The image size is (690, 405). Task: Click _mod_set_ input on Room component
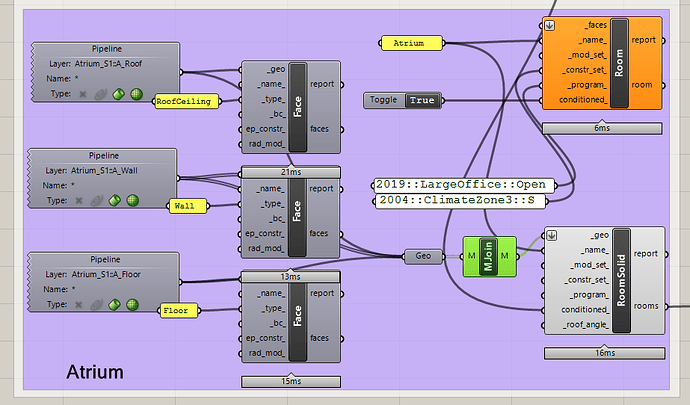click(x=587, y=55)
